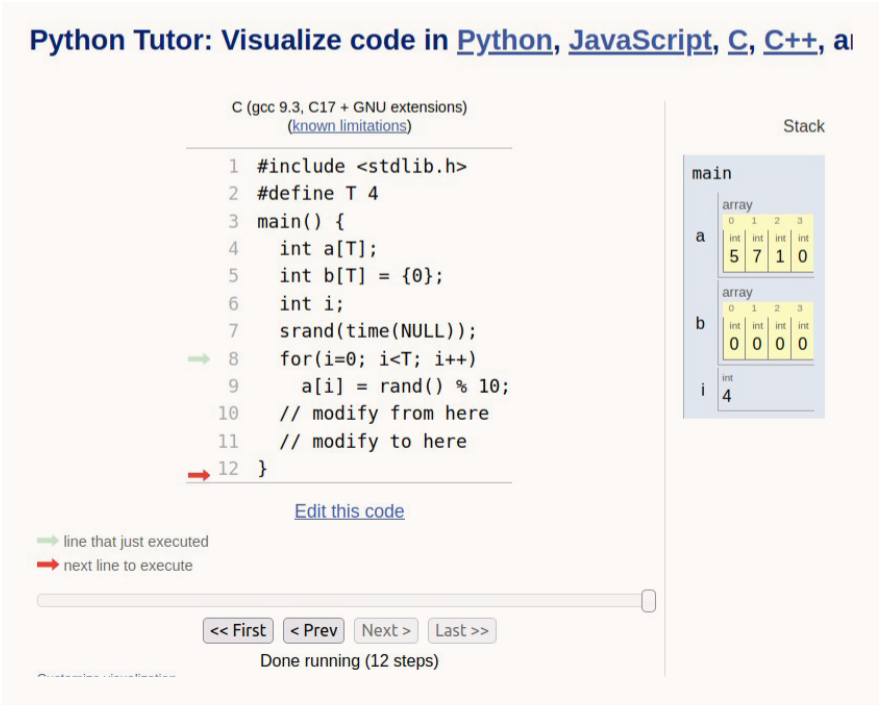This screenshot has height=707, width=881.
Task: Click code line 9 'a[i] = rand() % 10;'
Action: [x=406, y=386]
